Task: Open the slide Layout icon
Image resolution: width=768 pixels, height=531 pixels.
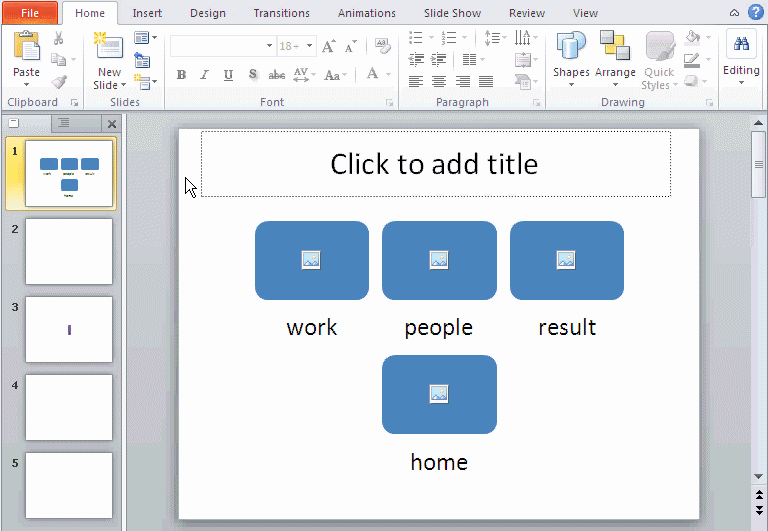Action: pyautogui.click(x=142, y=38)
